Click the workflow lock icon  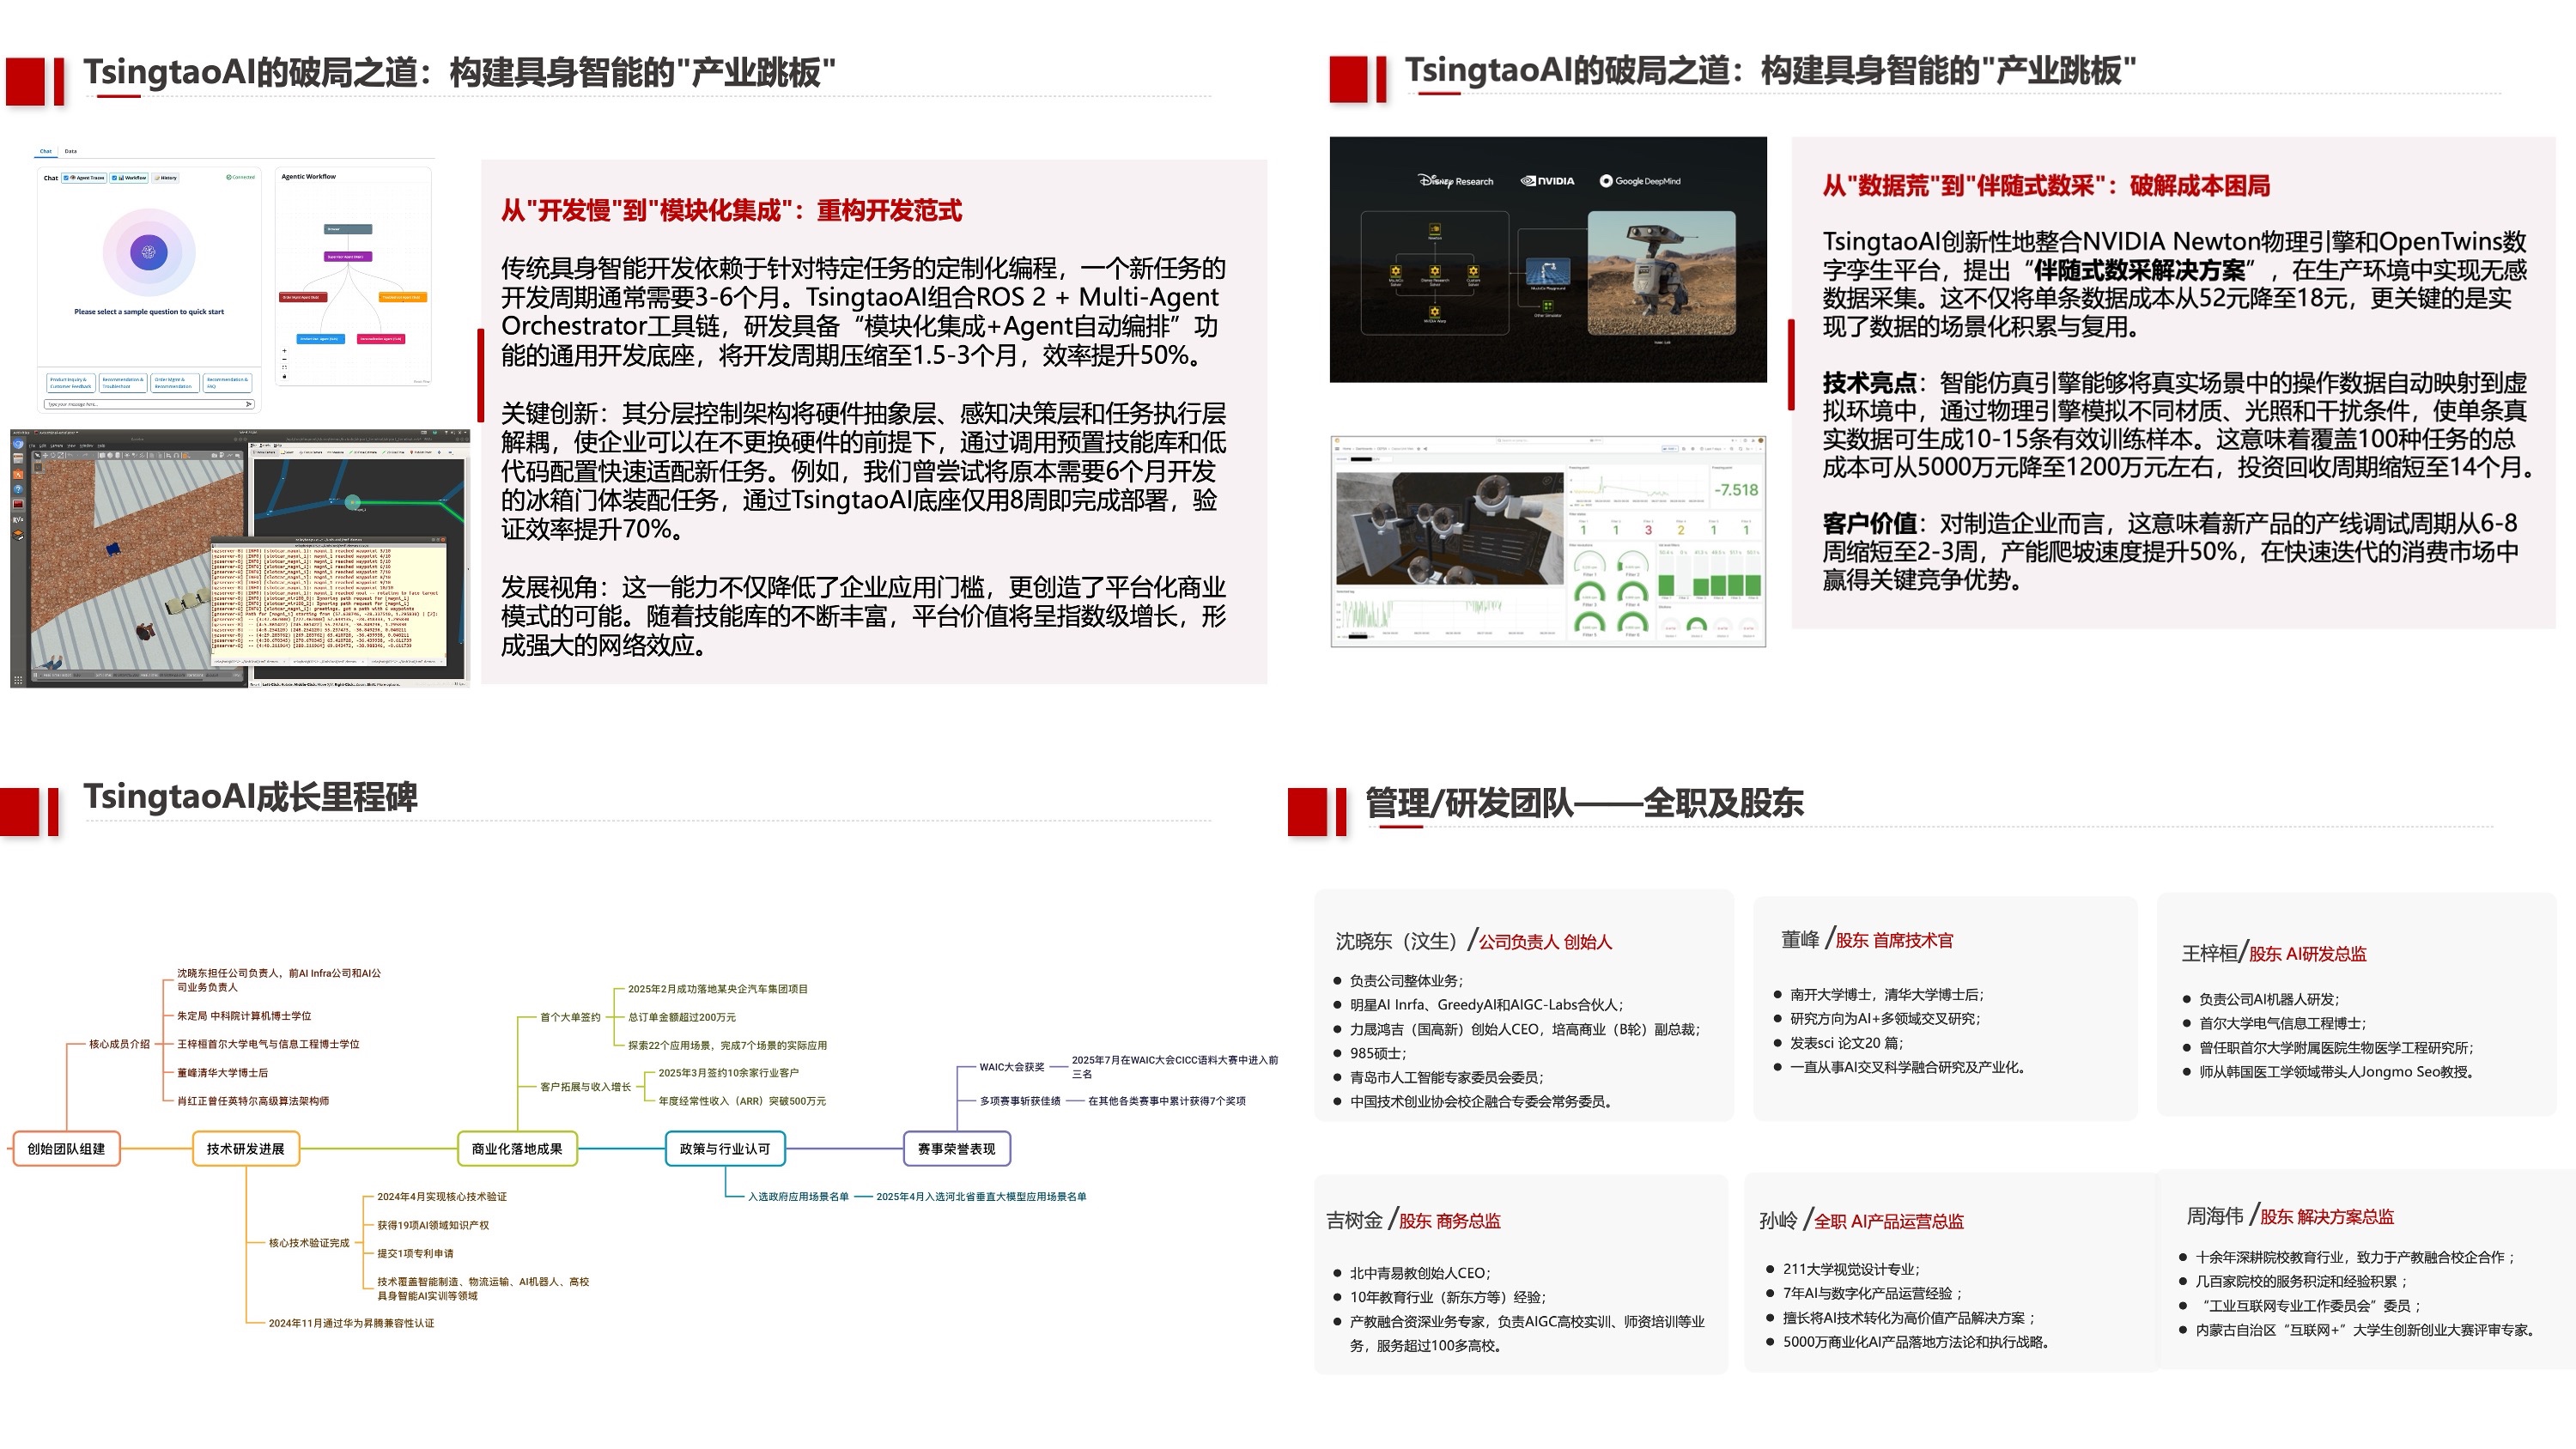coord(285,377)
